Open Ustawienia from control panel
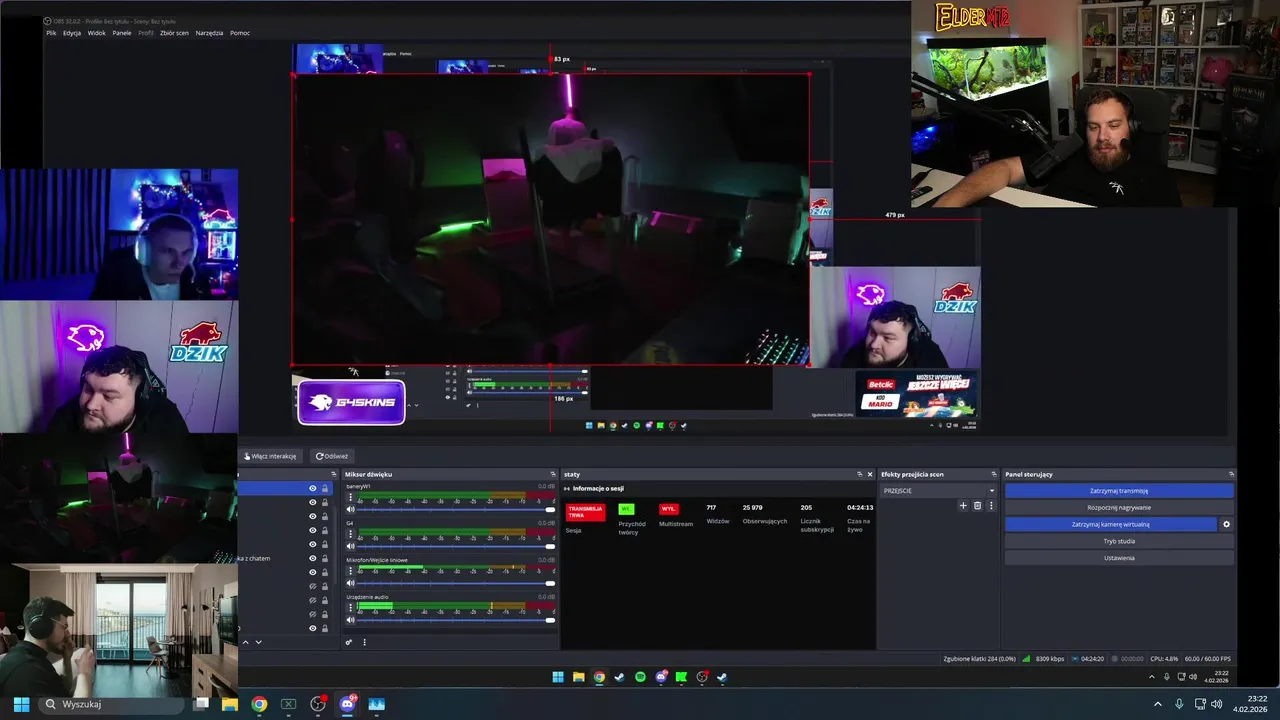The width and height of the screenshot is (1280, 720). click(1119, 558)
